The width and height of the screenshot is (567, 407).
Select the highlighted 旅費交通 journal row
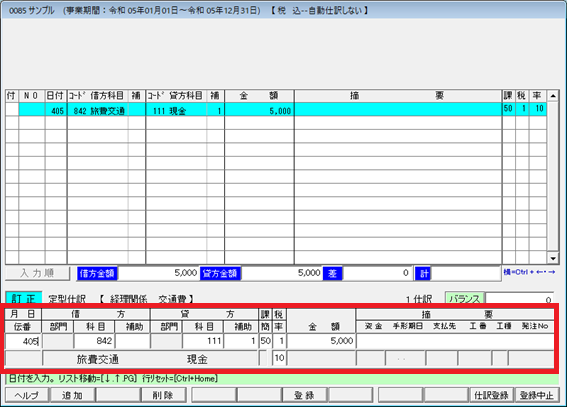(x=276, y=110)
